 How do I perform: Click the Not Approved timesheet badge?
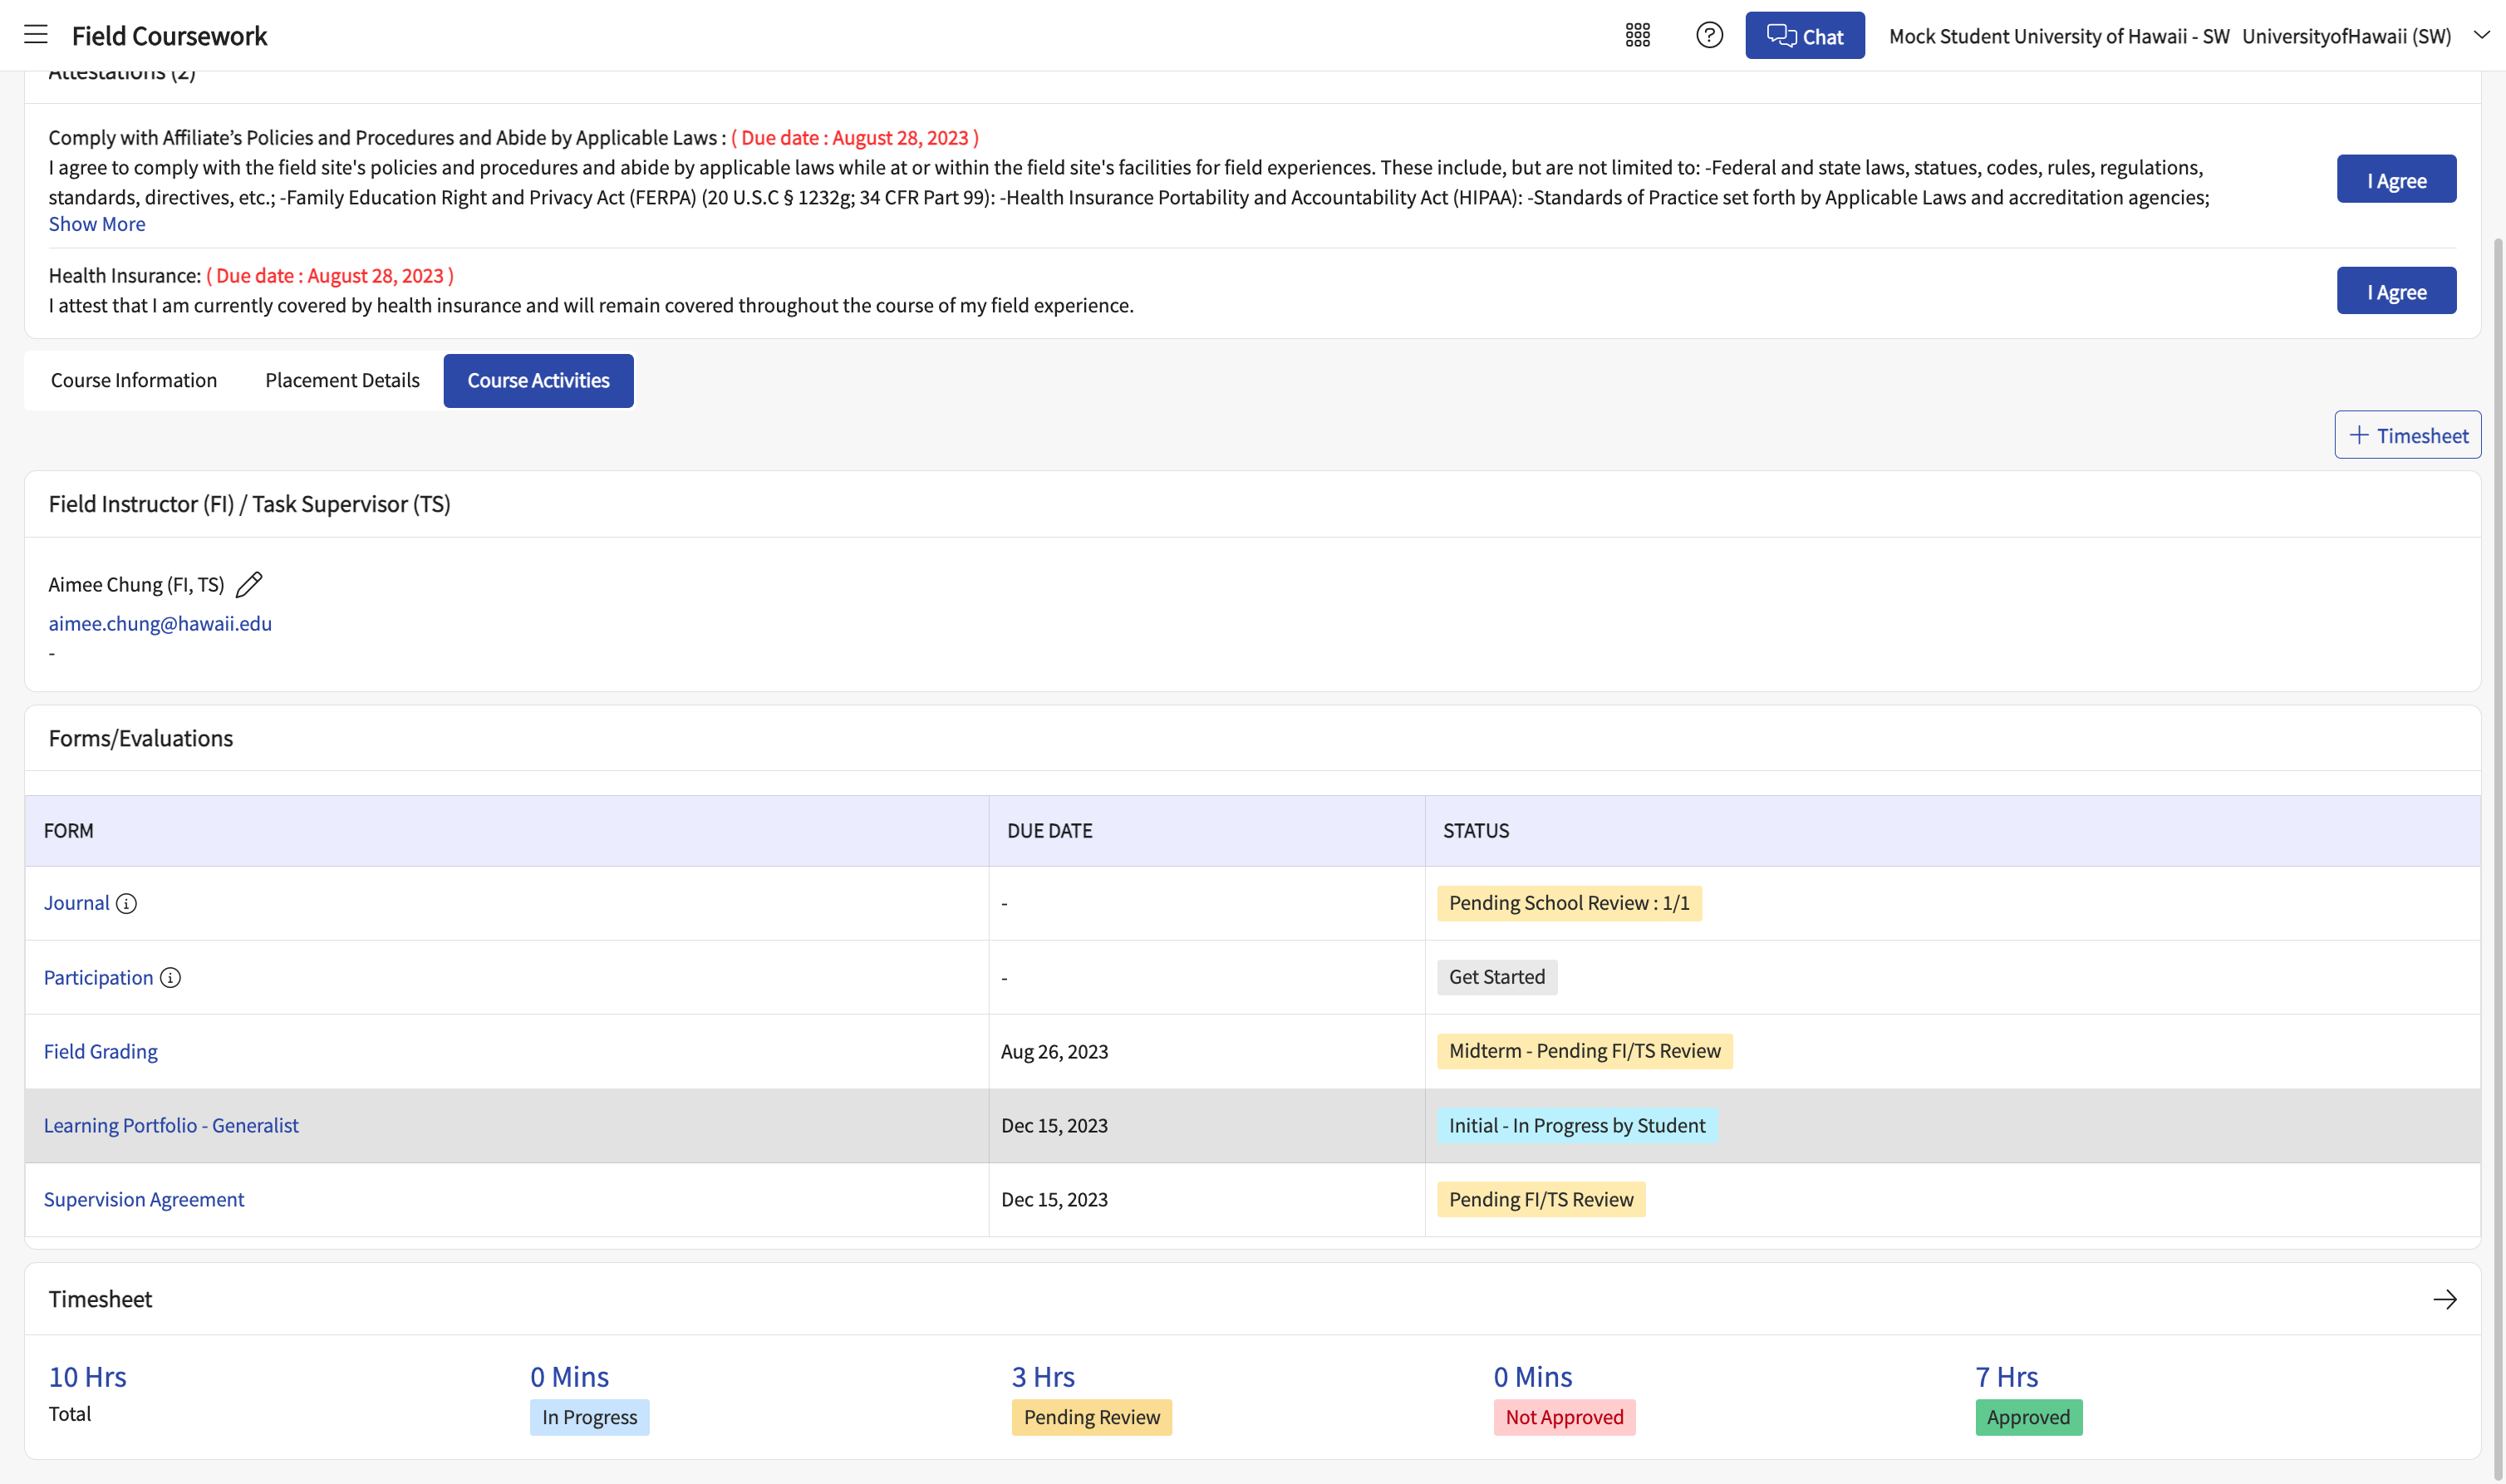click(x=1564, y=1417)
